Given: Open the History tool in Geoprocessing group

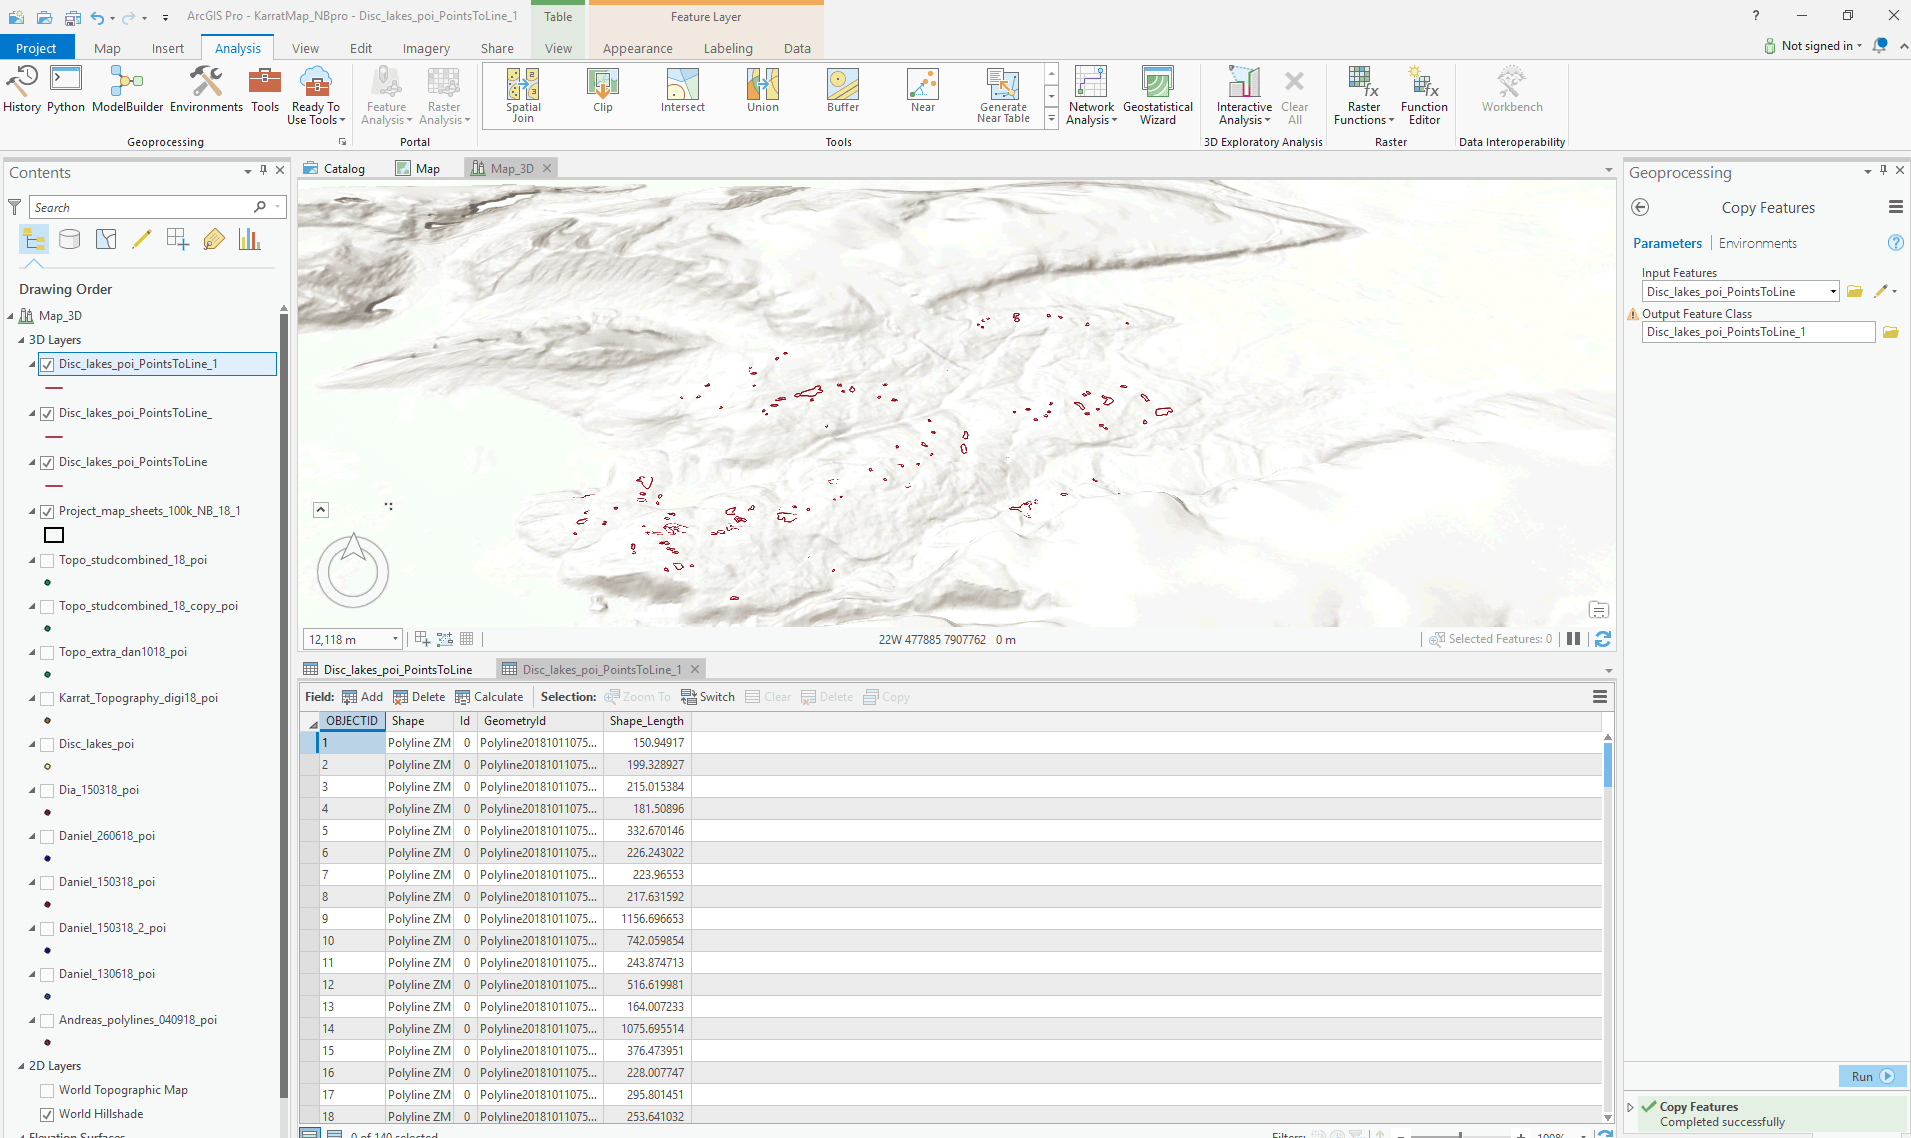Looking at the screenshot, I should coord(22,90).
